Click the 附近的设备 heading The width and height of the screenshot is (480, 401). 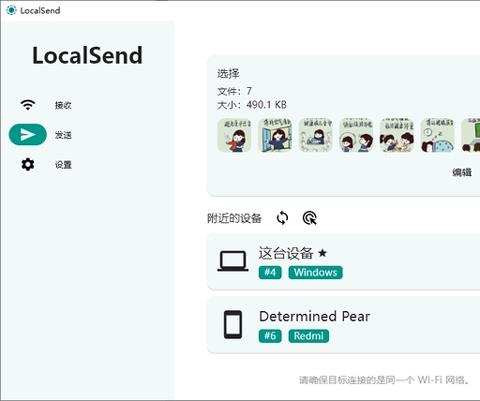[234, 219]
